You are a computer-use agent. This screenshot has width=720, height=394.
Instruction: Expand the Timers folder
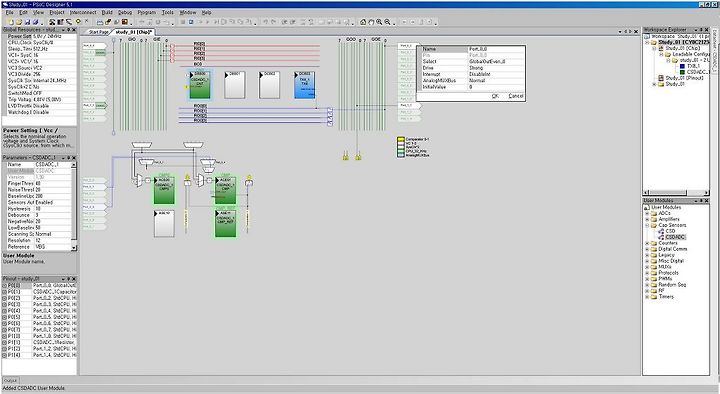point(647,297)
